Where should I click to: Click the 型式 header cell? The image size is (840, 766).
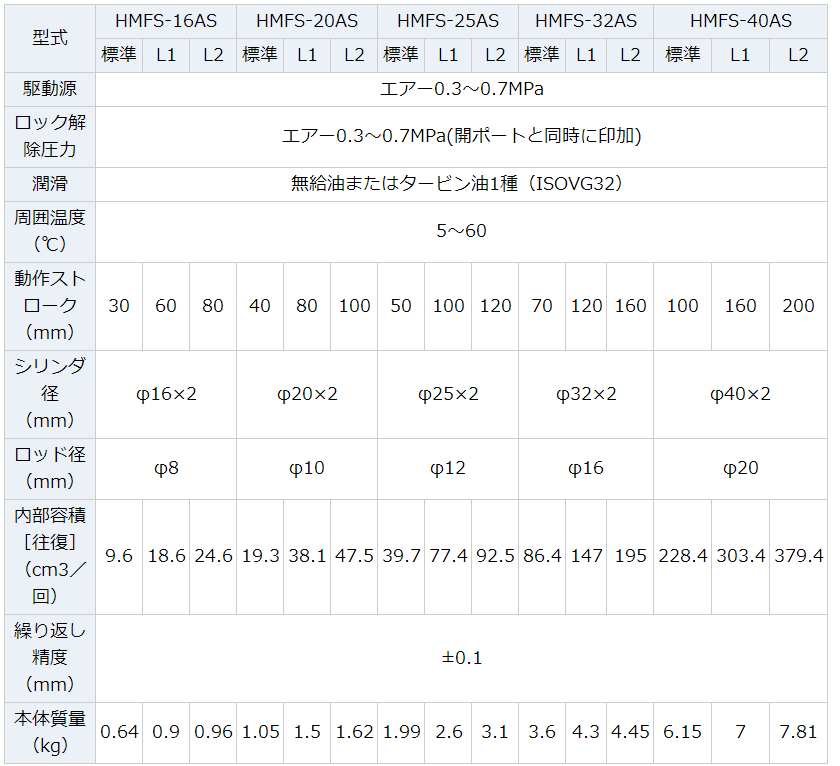(50, 38)
